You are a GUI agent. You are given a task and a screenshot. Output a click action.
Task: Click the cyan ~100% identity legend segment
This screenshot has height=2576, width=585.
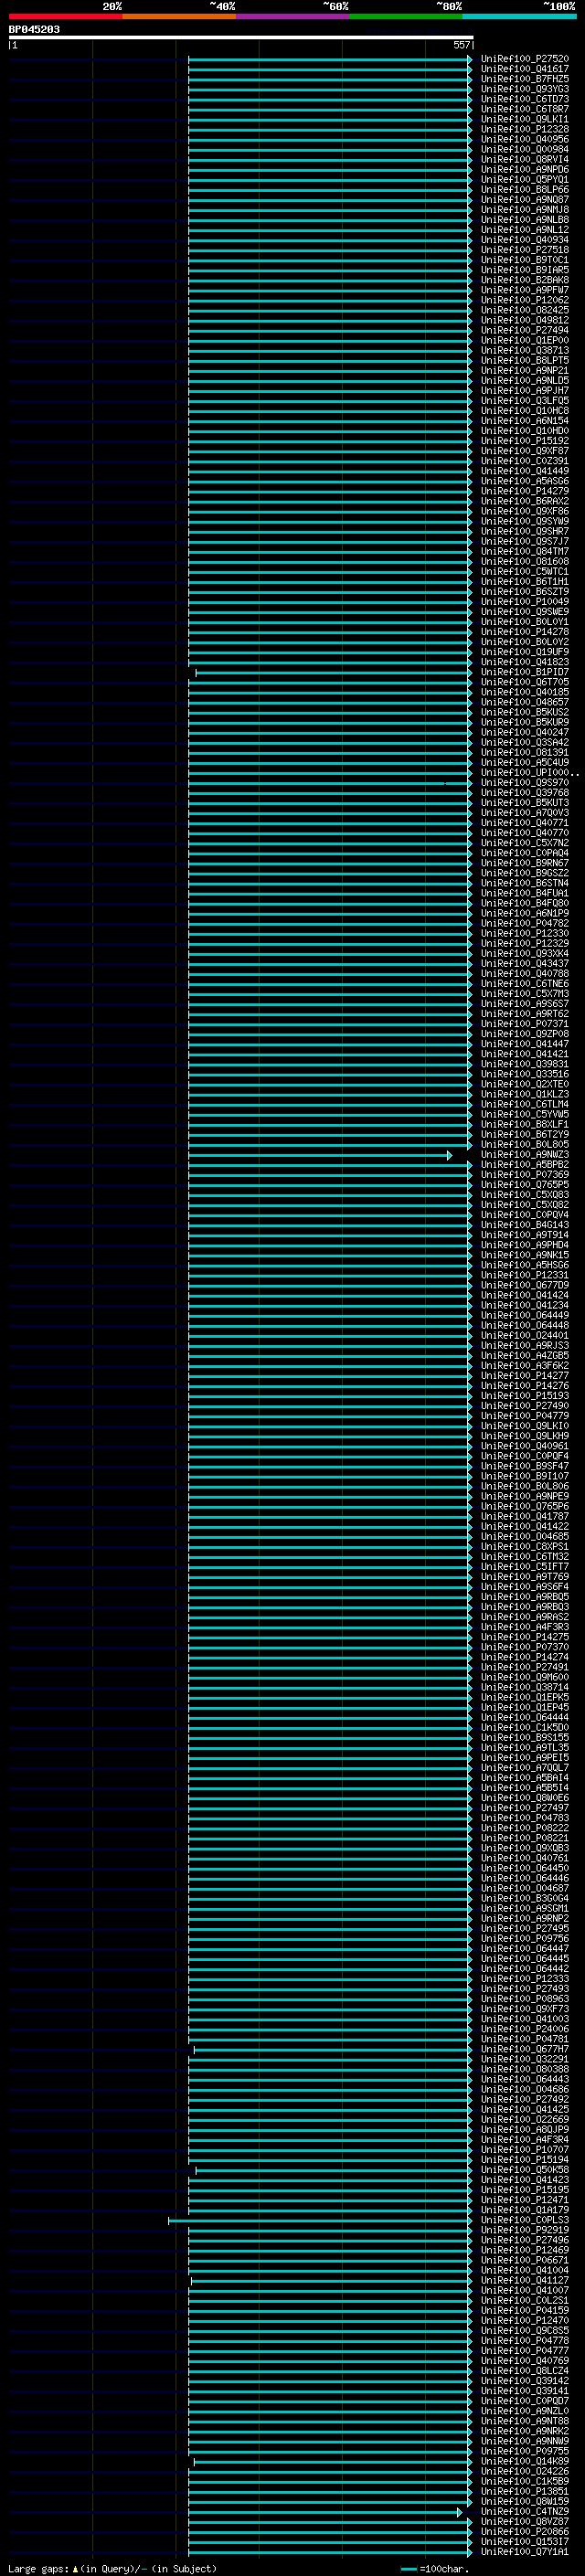pos(519,16)
